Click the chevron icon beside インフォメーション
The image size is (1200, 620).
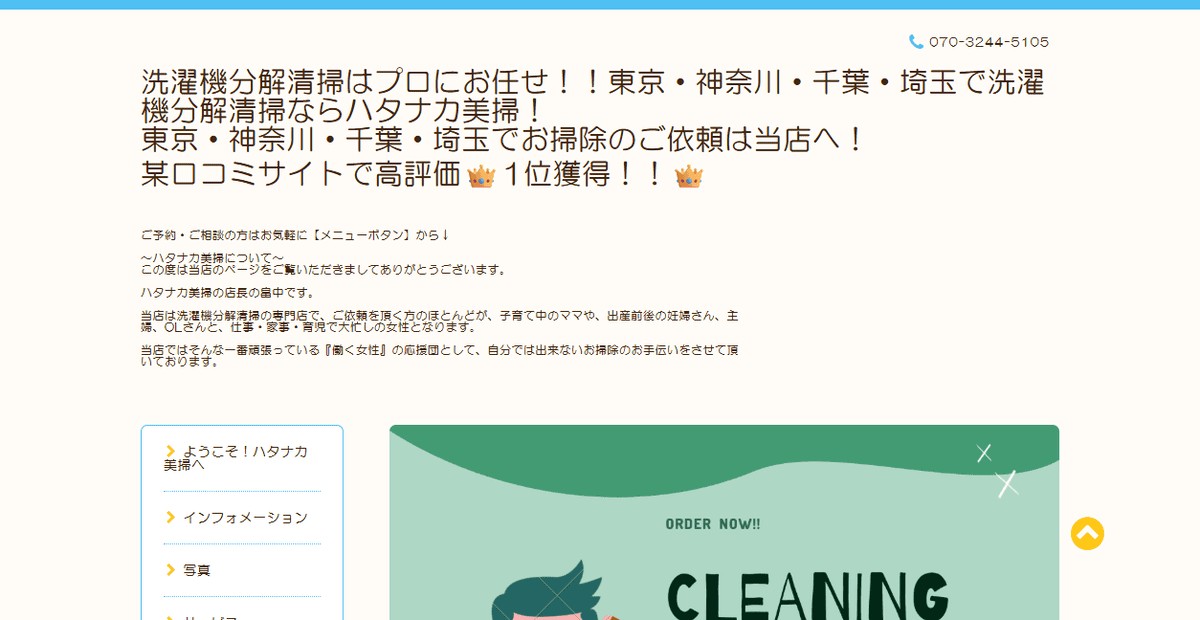[171, 517]
